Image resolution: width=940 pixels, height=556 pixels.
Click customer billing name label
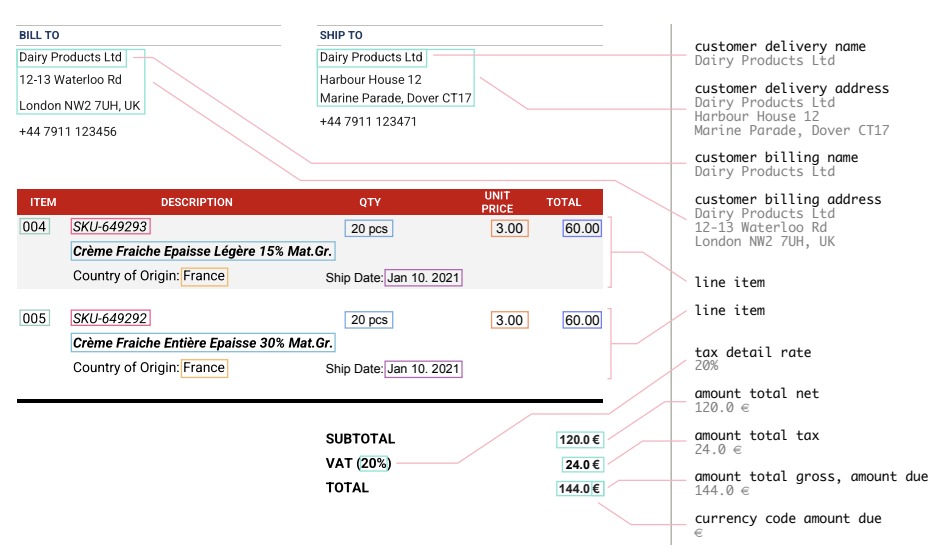tap(776, 157)
